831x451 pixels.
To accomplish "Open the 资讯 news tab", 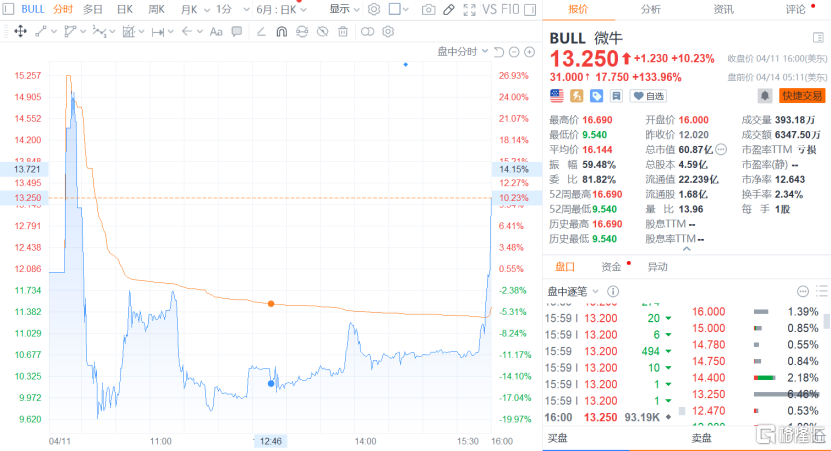I will (x=723, y=10).
